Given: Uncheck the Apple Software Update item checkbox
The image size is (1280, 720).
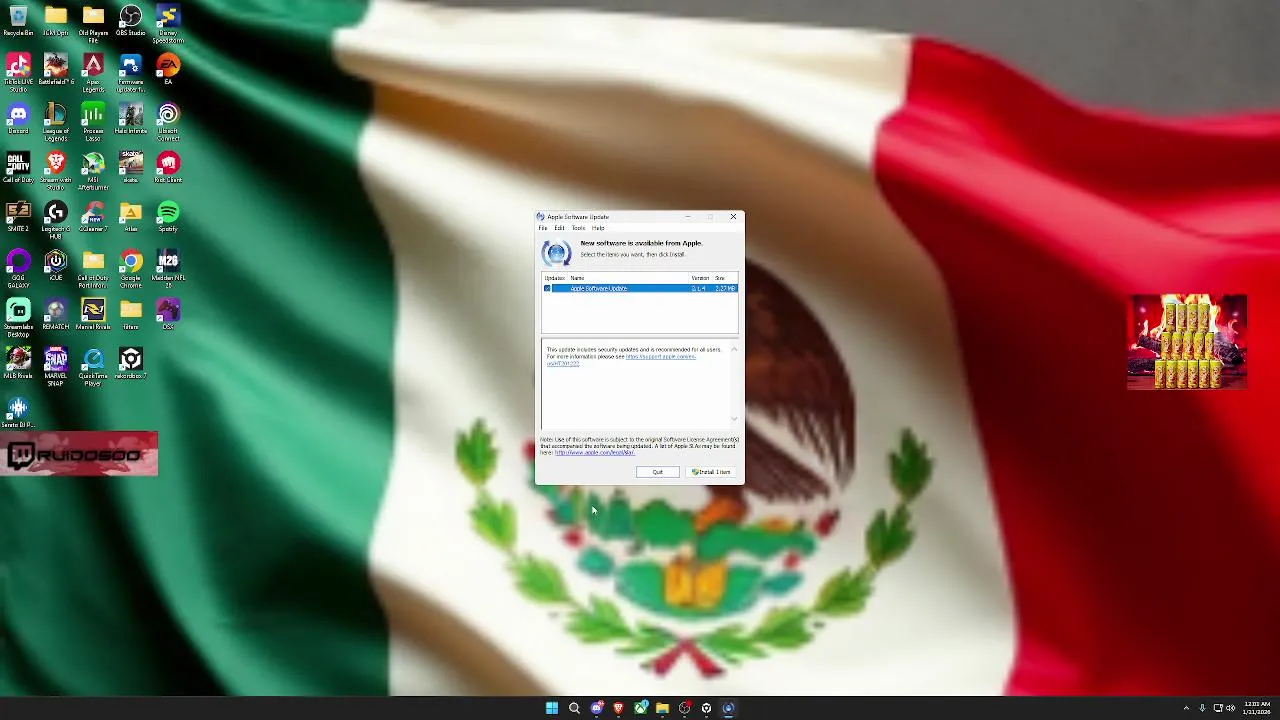Looking at the screenshot, I should pos(547,288).
